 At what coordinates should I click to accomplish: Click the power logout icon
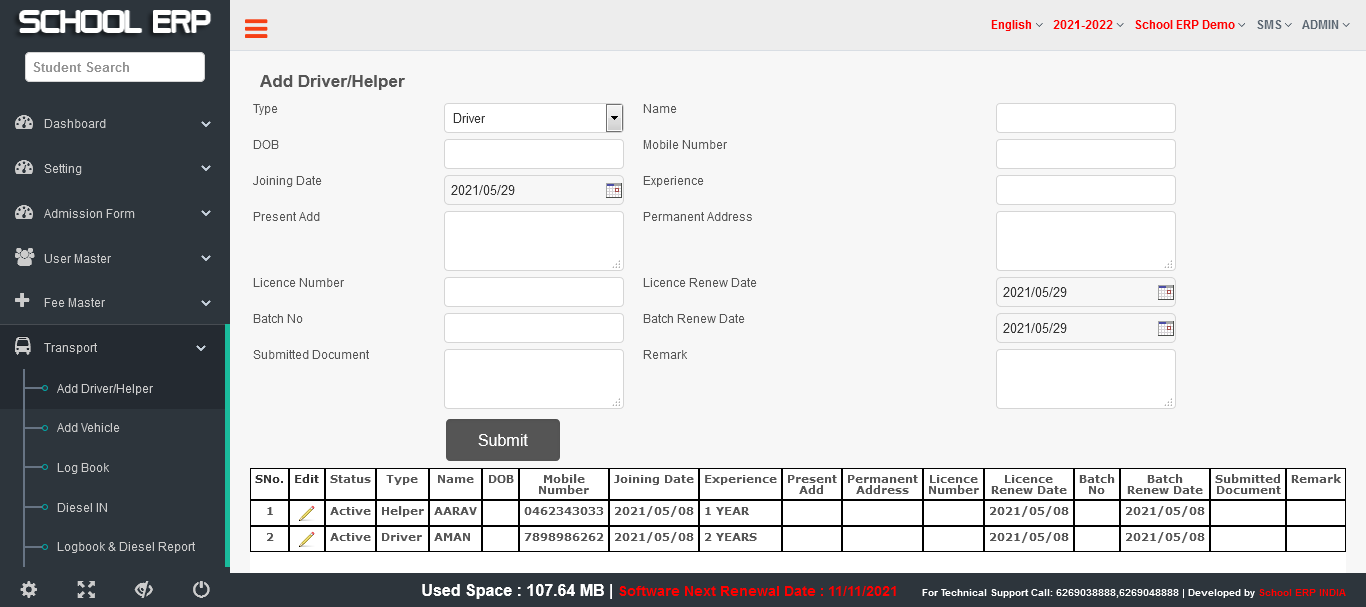click(x=201, y=590)
